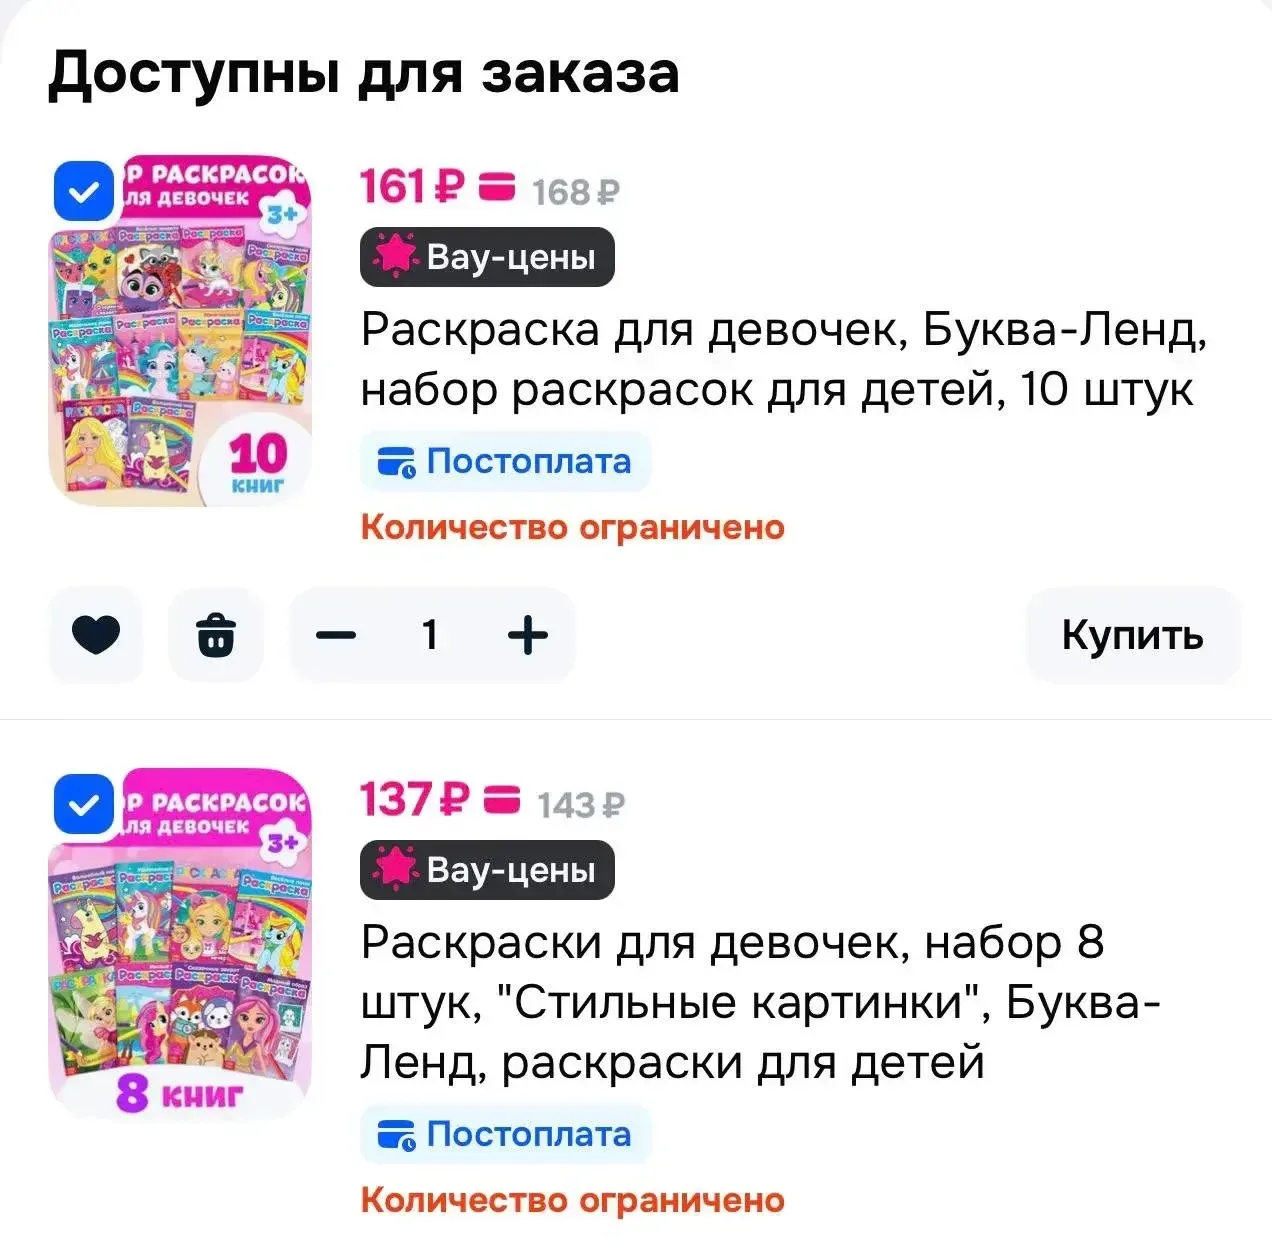Viewport: 1272px width, 1238px height.
Task: Tap the heart favorite icon
Action: pyautogui.click(x=96, y=635)
